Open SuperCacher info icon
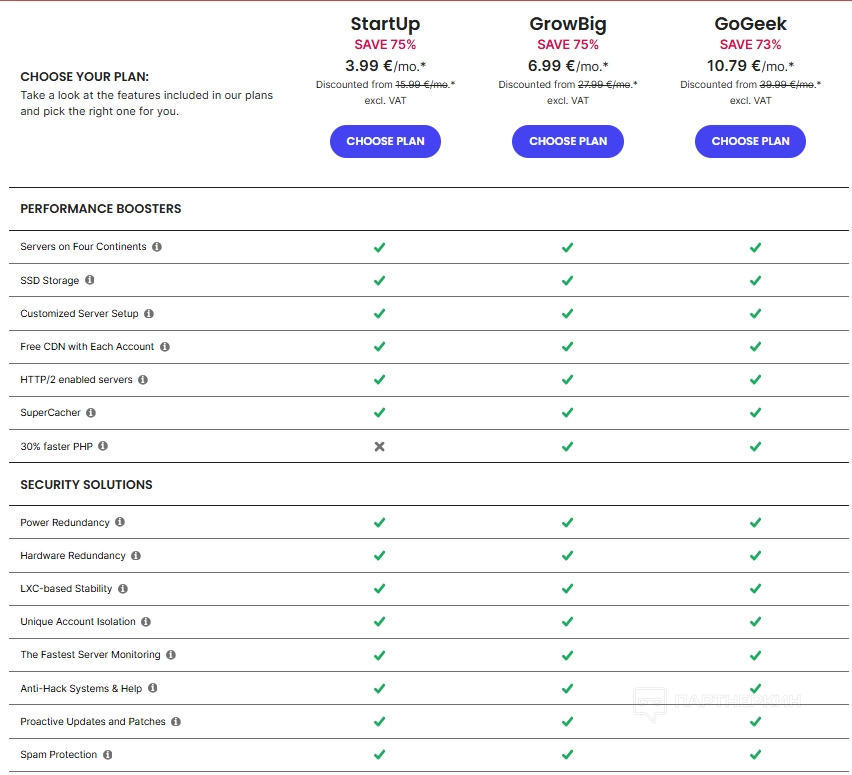Screen dimensions: 852x775 click(x=91, y=413)
